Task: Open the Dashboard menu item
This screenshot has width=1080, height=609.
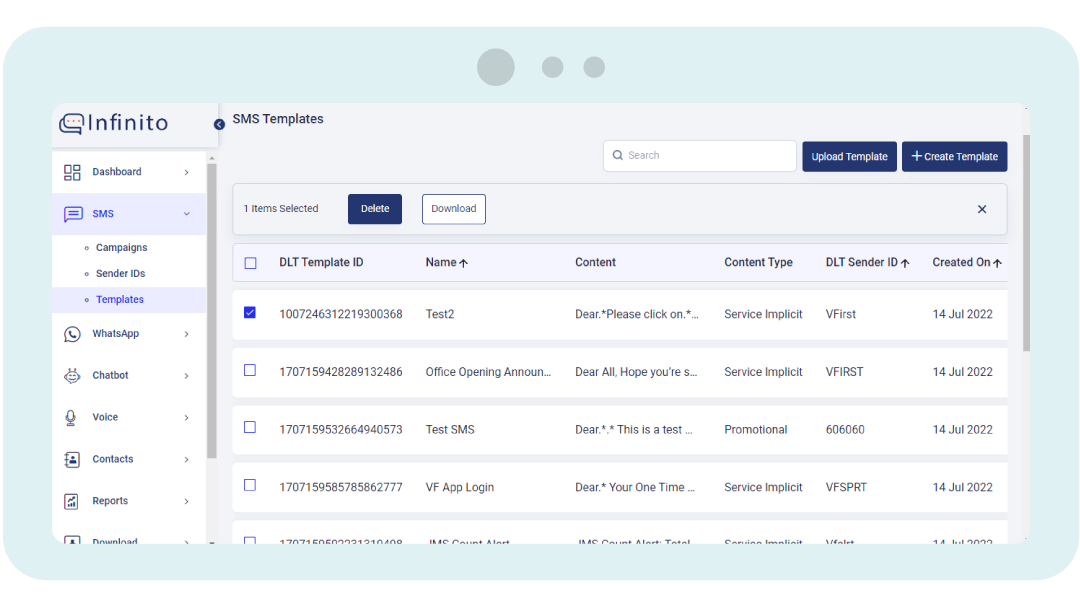Action: pyautogui.click(x=129, y=172)
